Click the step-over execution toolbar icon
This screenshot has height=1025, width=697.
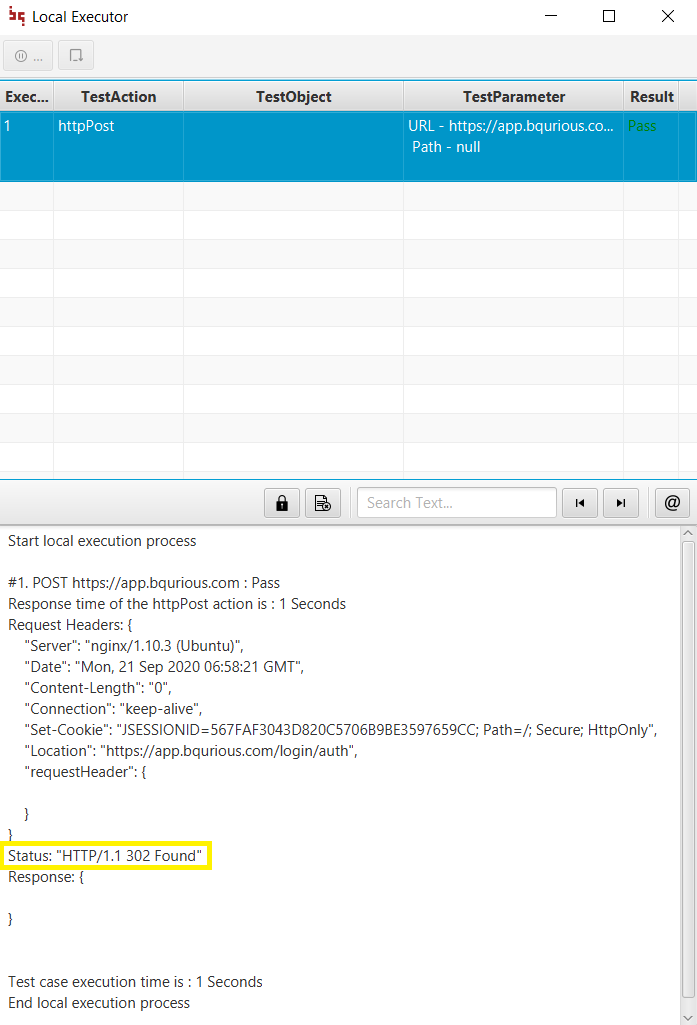pos(76,56)
